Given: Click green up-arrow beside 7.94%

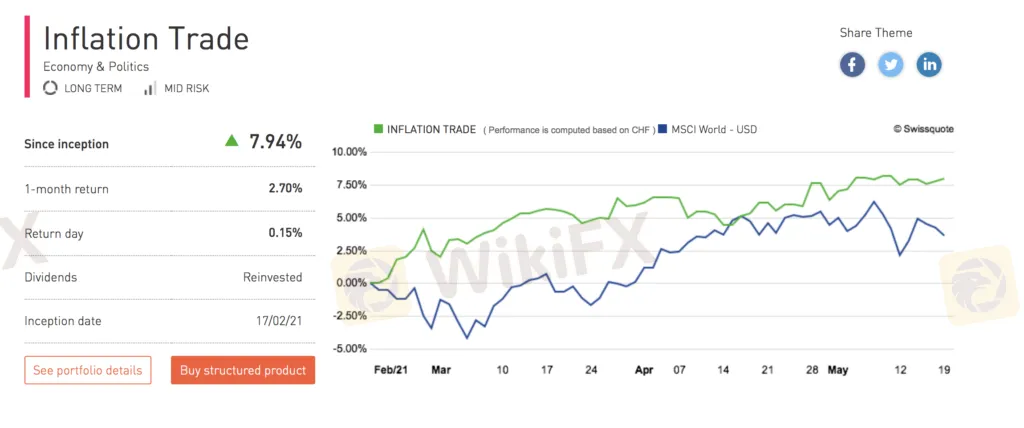Looking at the screenshot, I should [232, 141].
